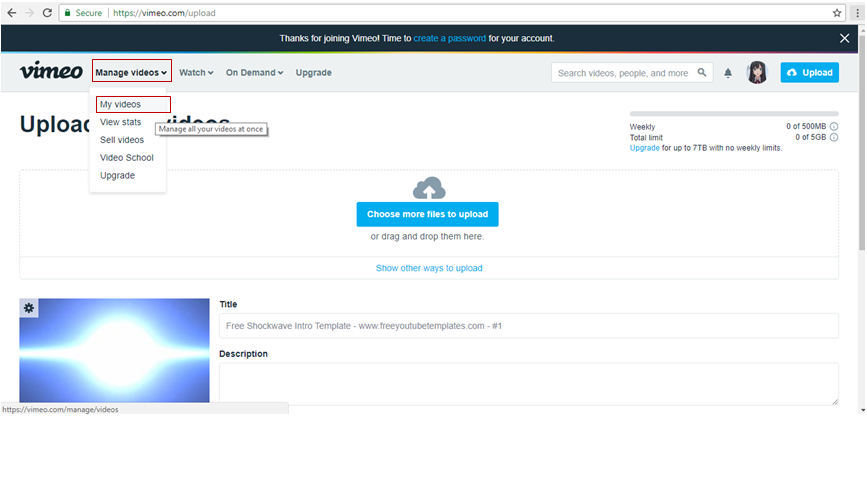Dismiss the join Vimeo banner
Image resolution: width=867 pixels, height=499 pixels.
pos(844,38)
